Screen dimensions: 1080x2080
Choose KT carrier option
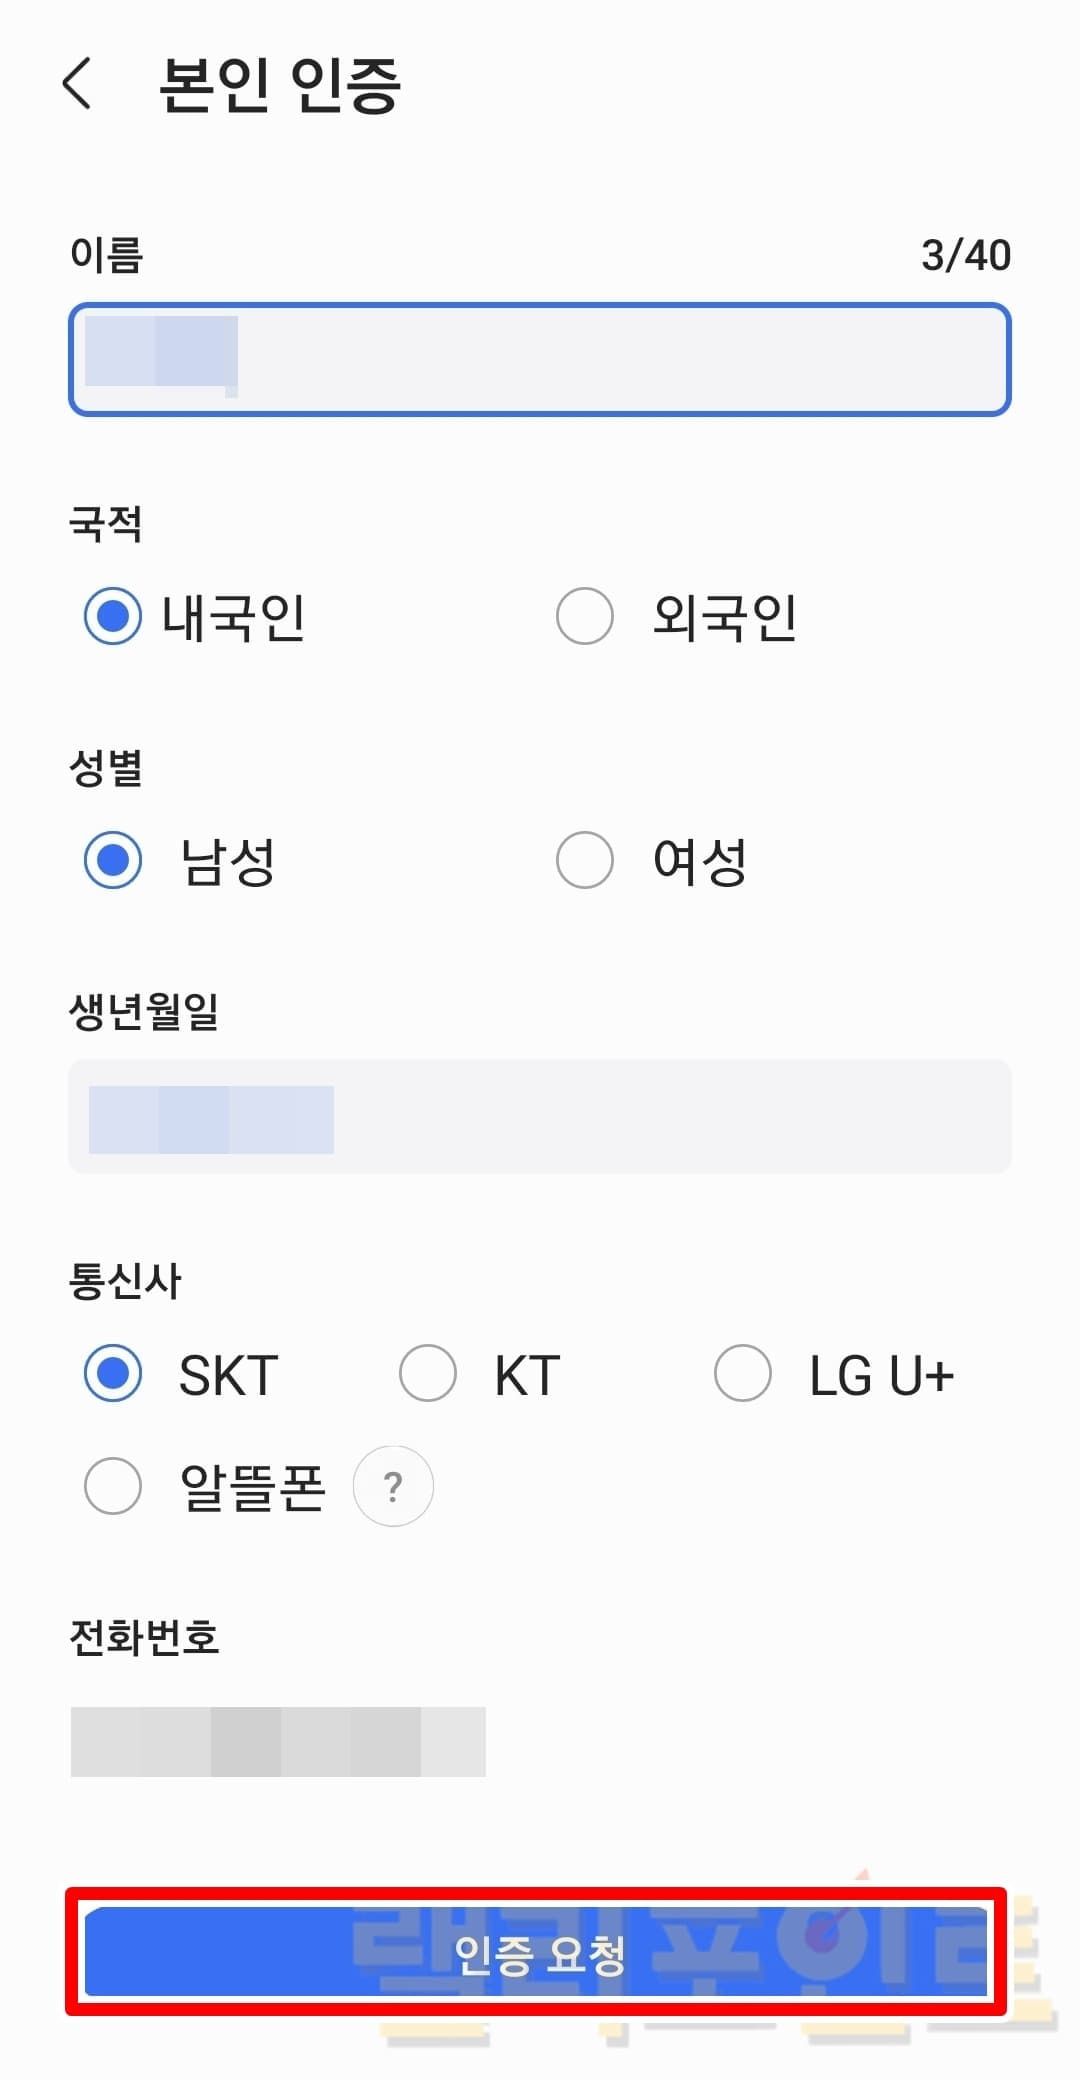pos(428,1373)
